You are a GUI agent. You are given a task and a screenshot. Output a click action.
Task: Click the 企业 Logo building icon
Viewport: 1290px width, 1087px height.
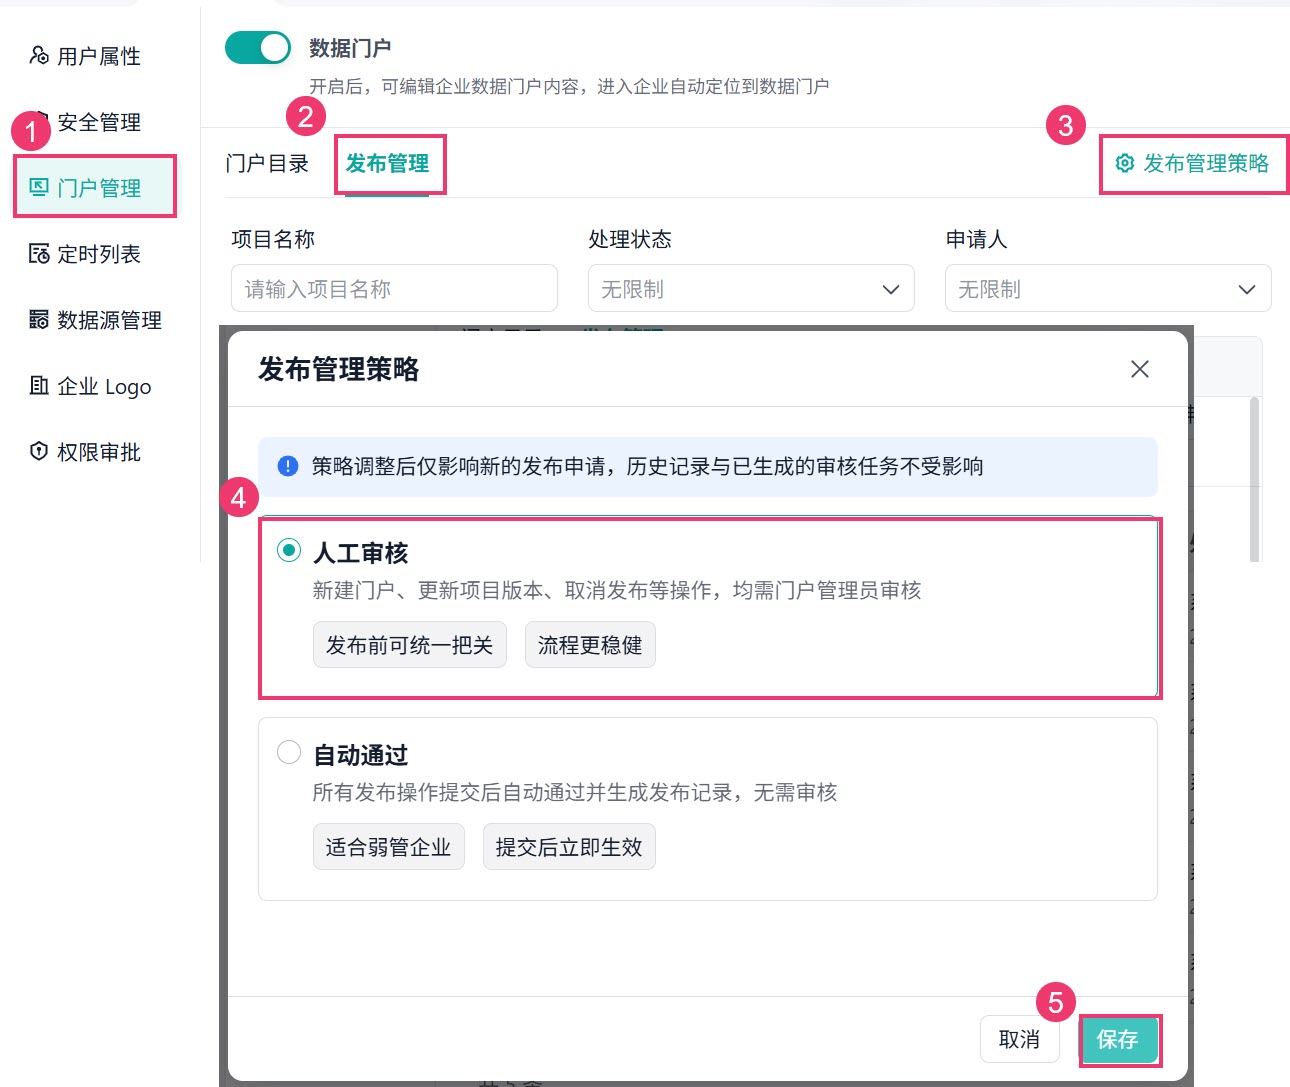(x=39, y=386)
